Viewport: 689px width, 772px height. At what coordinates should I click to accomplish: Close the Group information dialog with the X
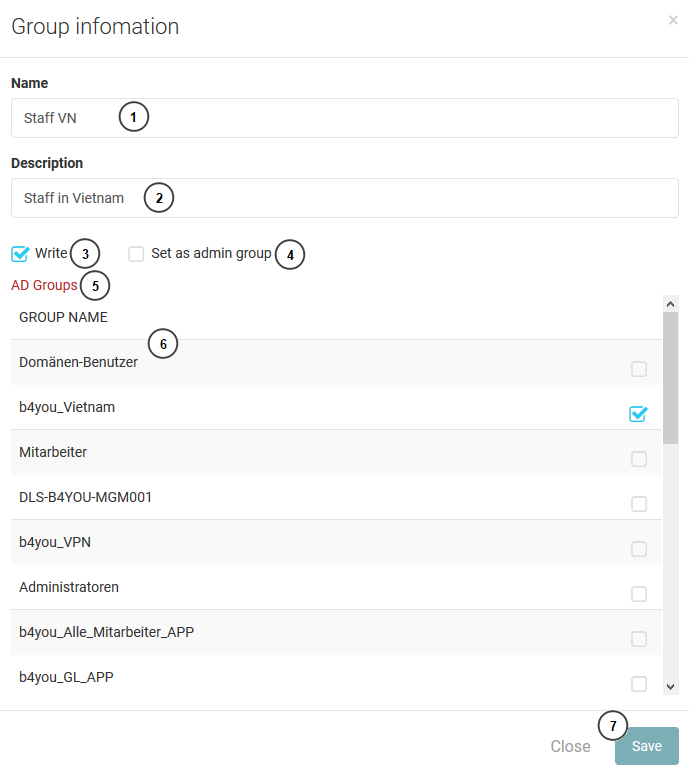click(x=673, y=20)
